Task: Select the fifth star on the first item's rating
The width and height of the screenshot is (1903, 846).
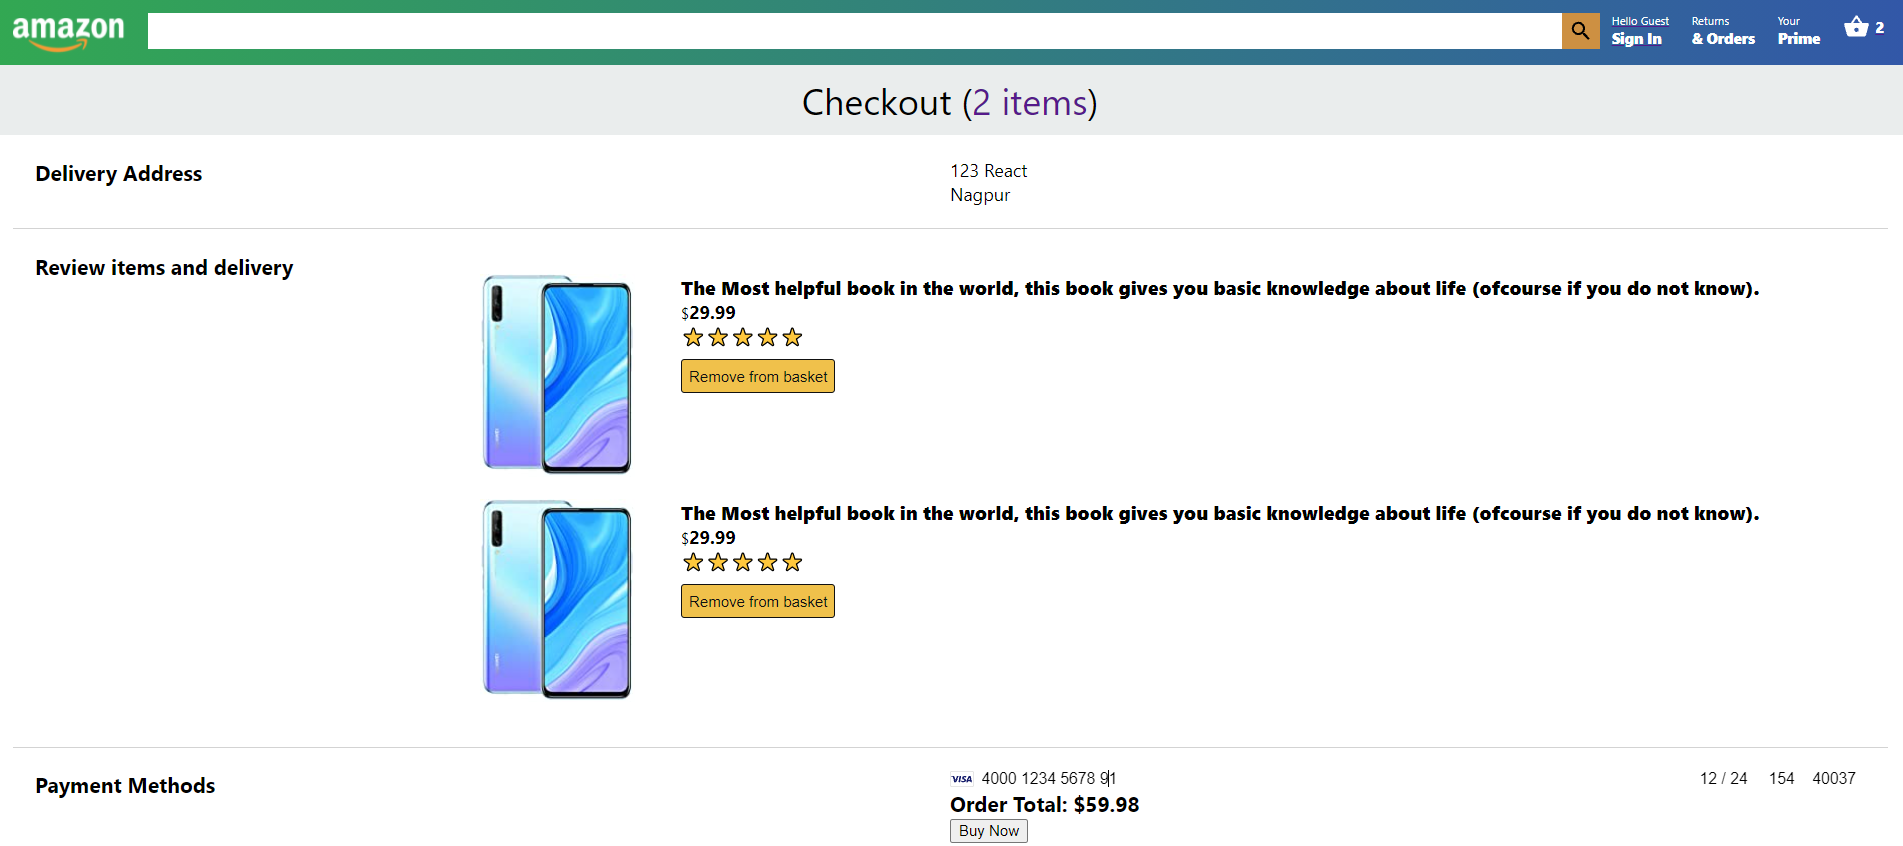Action: coord(792,337)
